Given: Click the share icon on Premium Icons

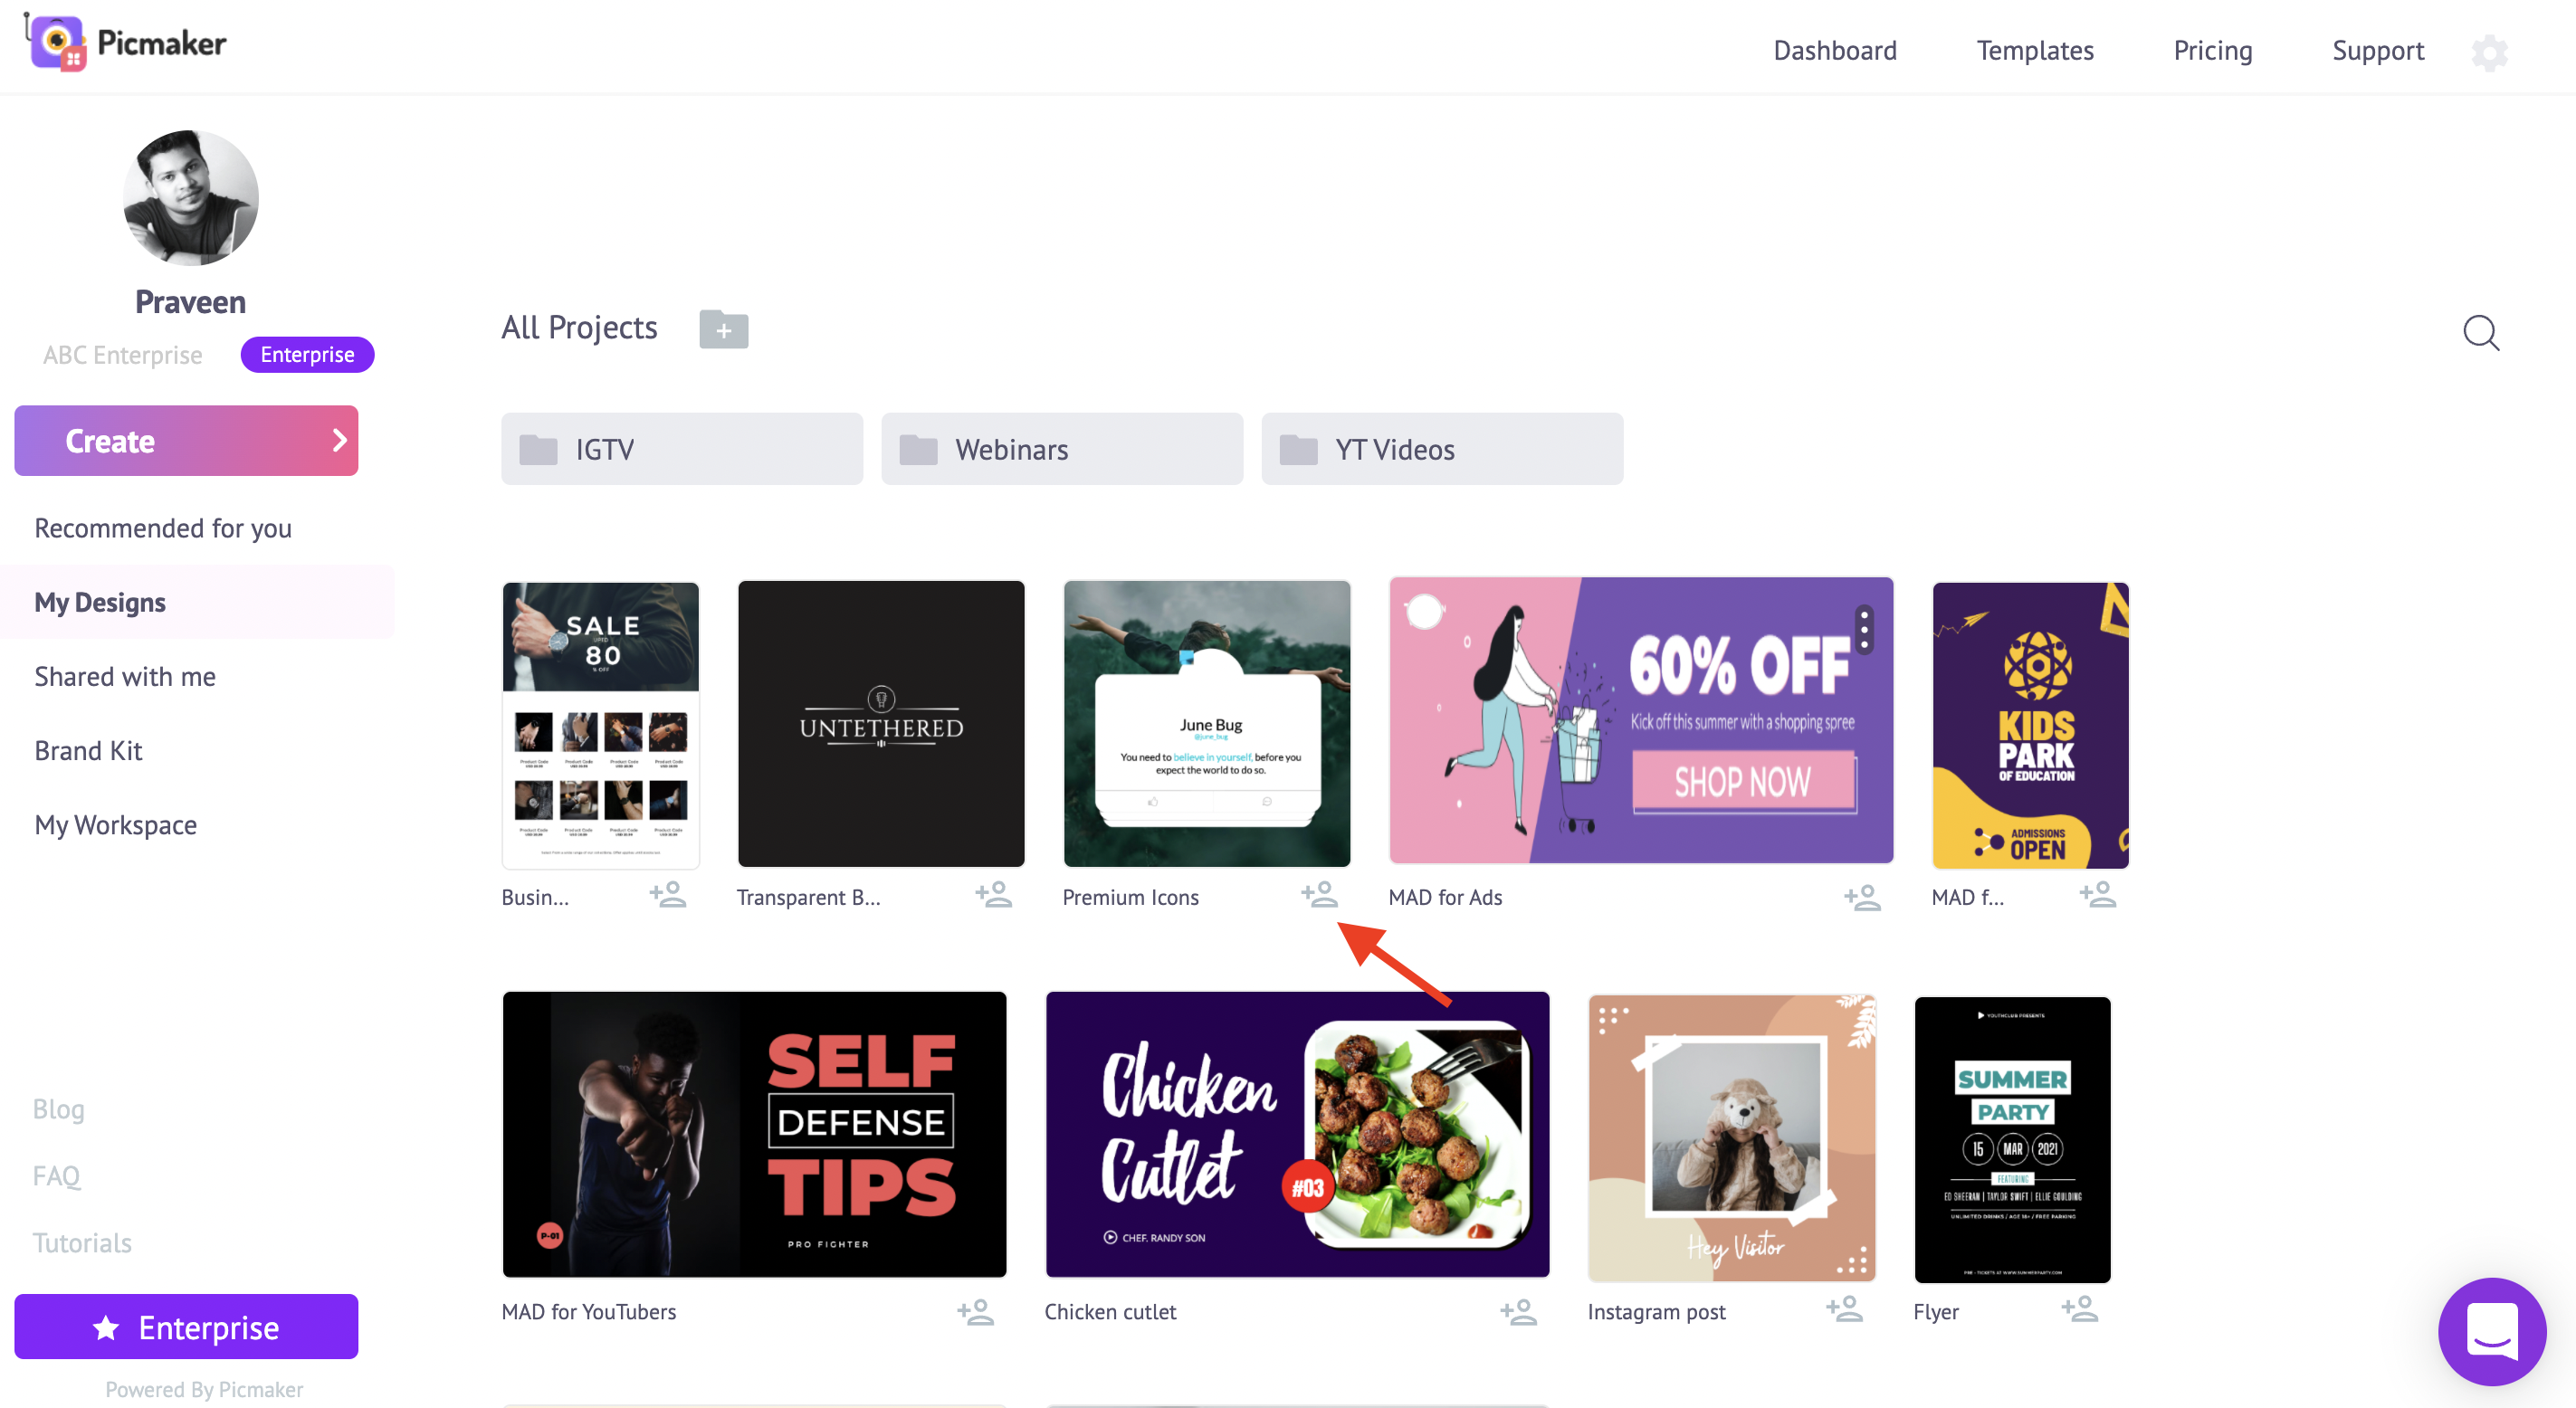Looking at the screenshot, I should (1319, 897).
